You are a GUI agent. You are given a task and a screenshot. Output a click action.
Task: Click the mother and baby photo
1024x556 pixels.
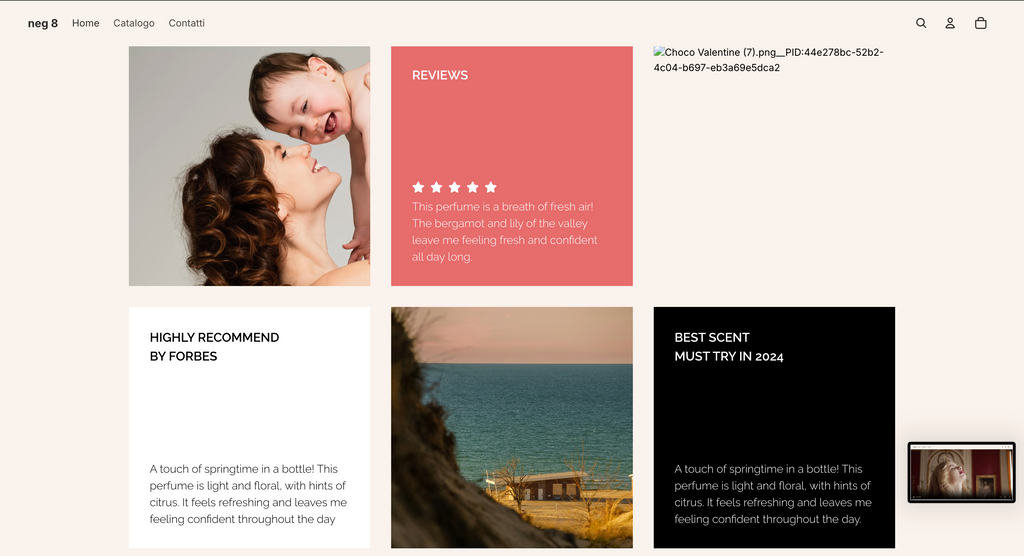pos(249,166)
